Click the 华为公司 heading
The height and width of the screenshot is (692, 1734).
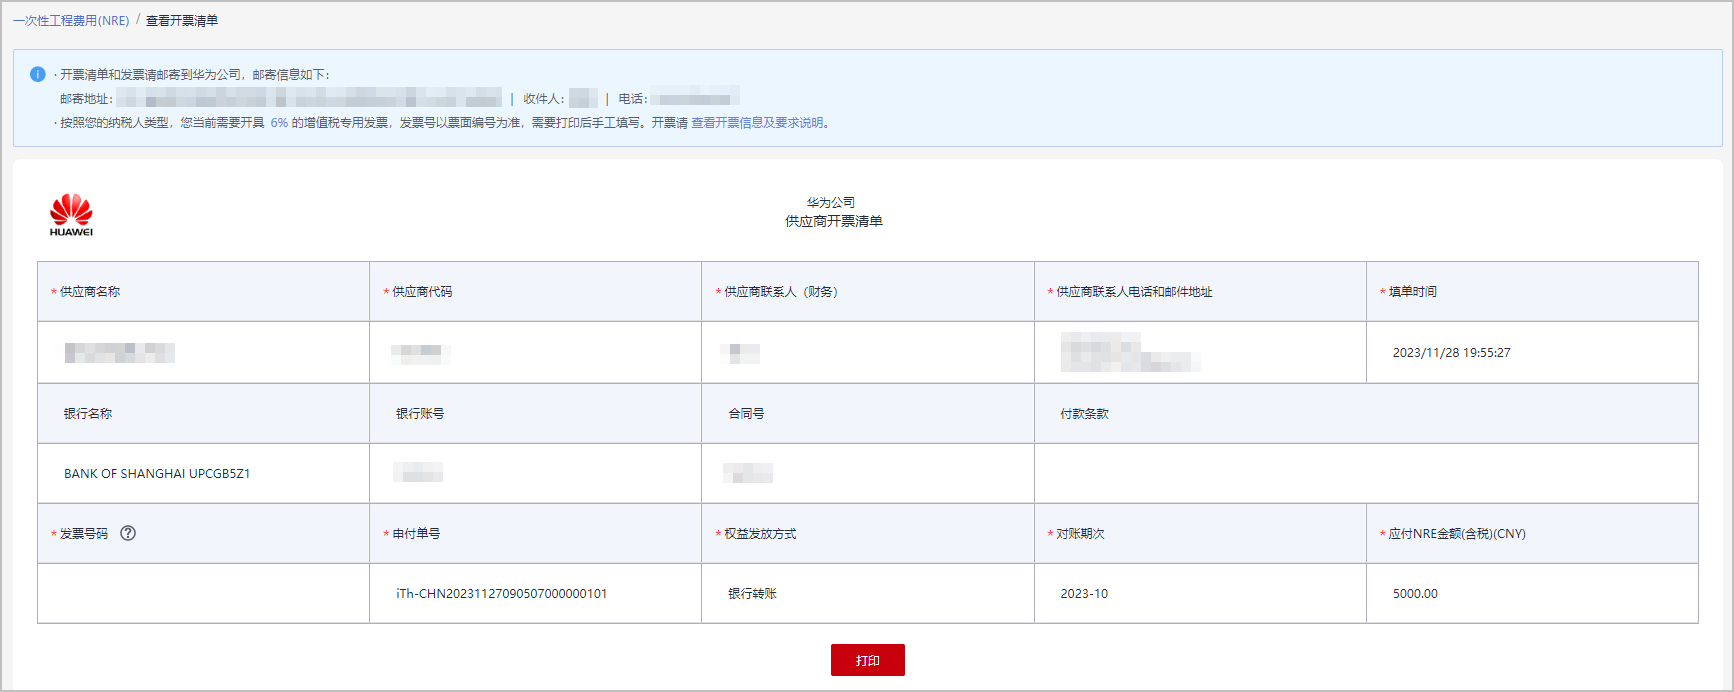pyautogui.click(x=831, y=202)
